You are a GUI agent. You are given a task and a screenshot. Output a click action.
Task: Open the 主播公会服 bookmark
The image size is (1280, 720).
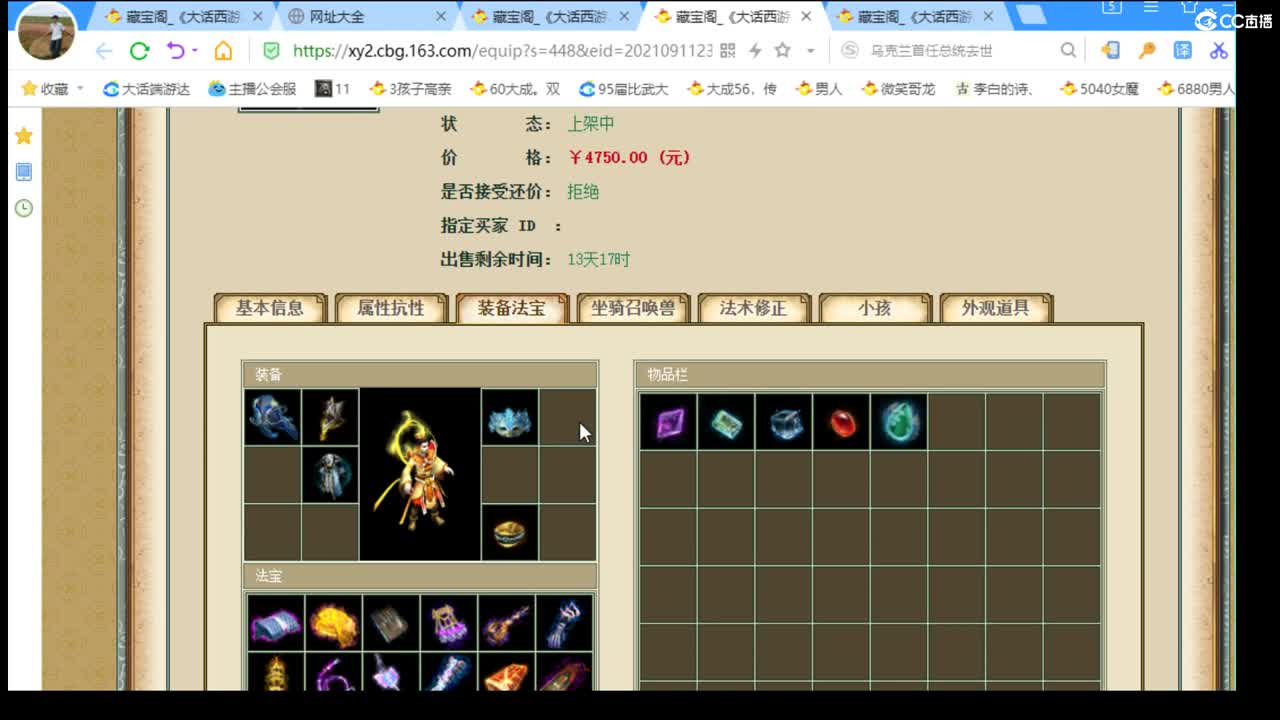tap(252, 89)
